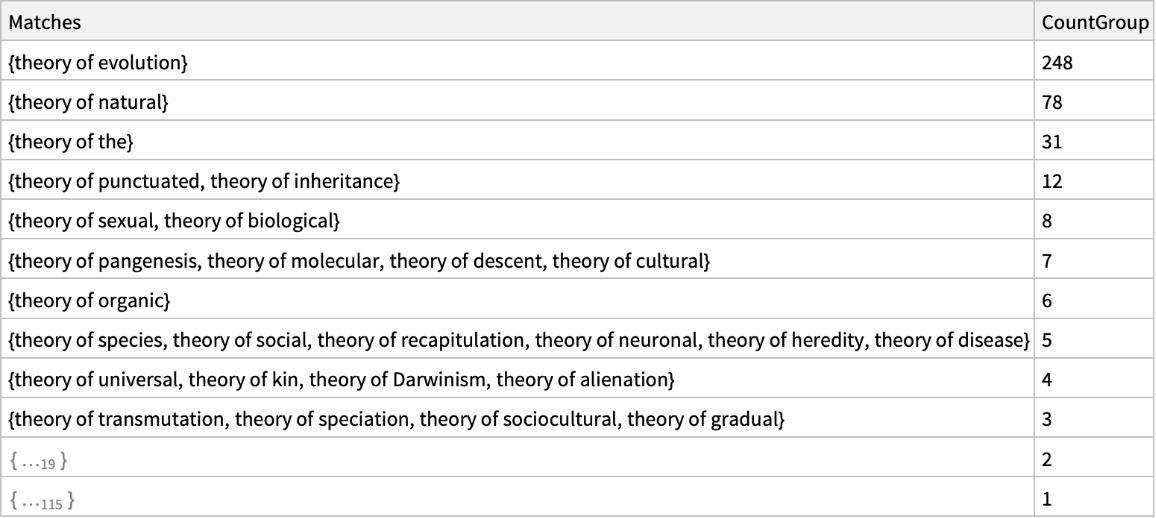Select the {theory of organic} cell
Screen dimensions: 1156x518
[x=90, y=301]
